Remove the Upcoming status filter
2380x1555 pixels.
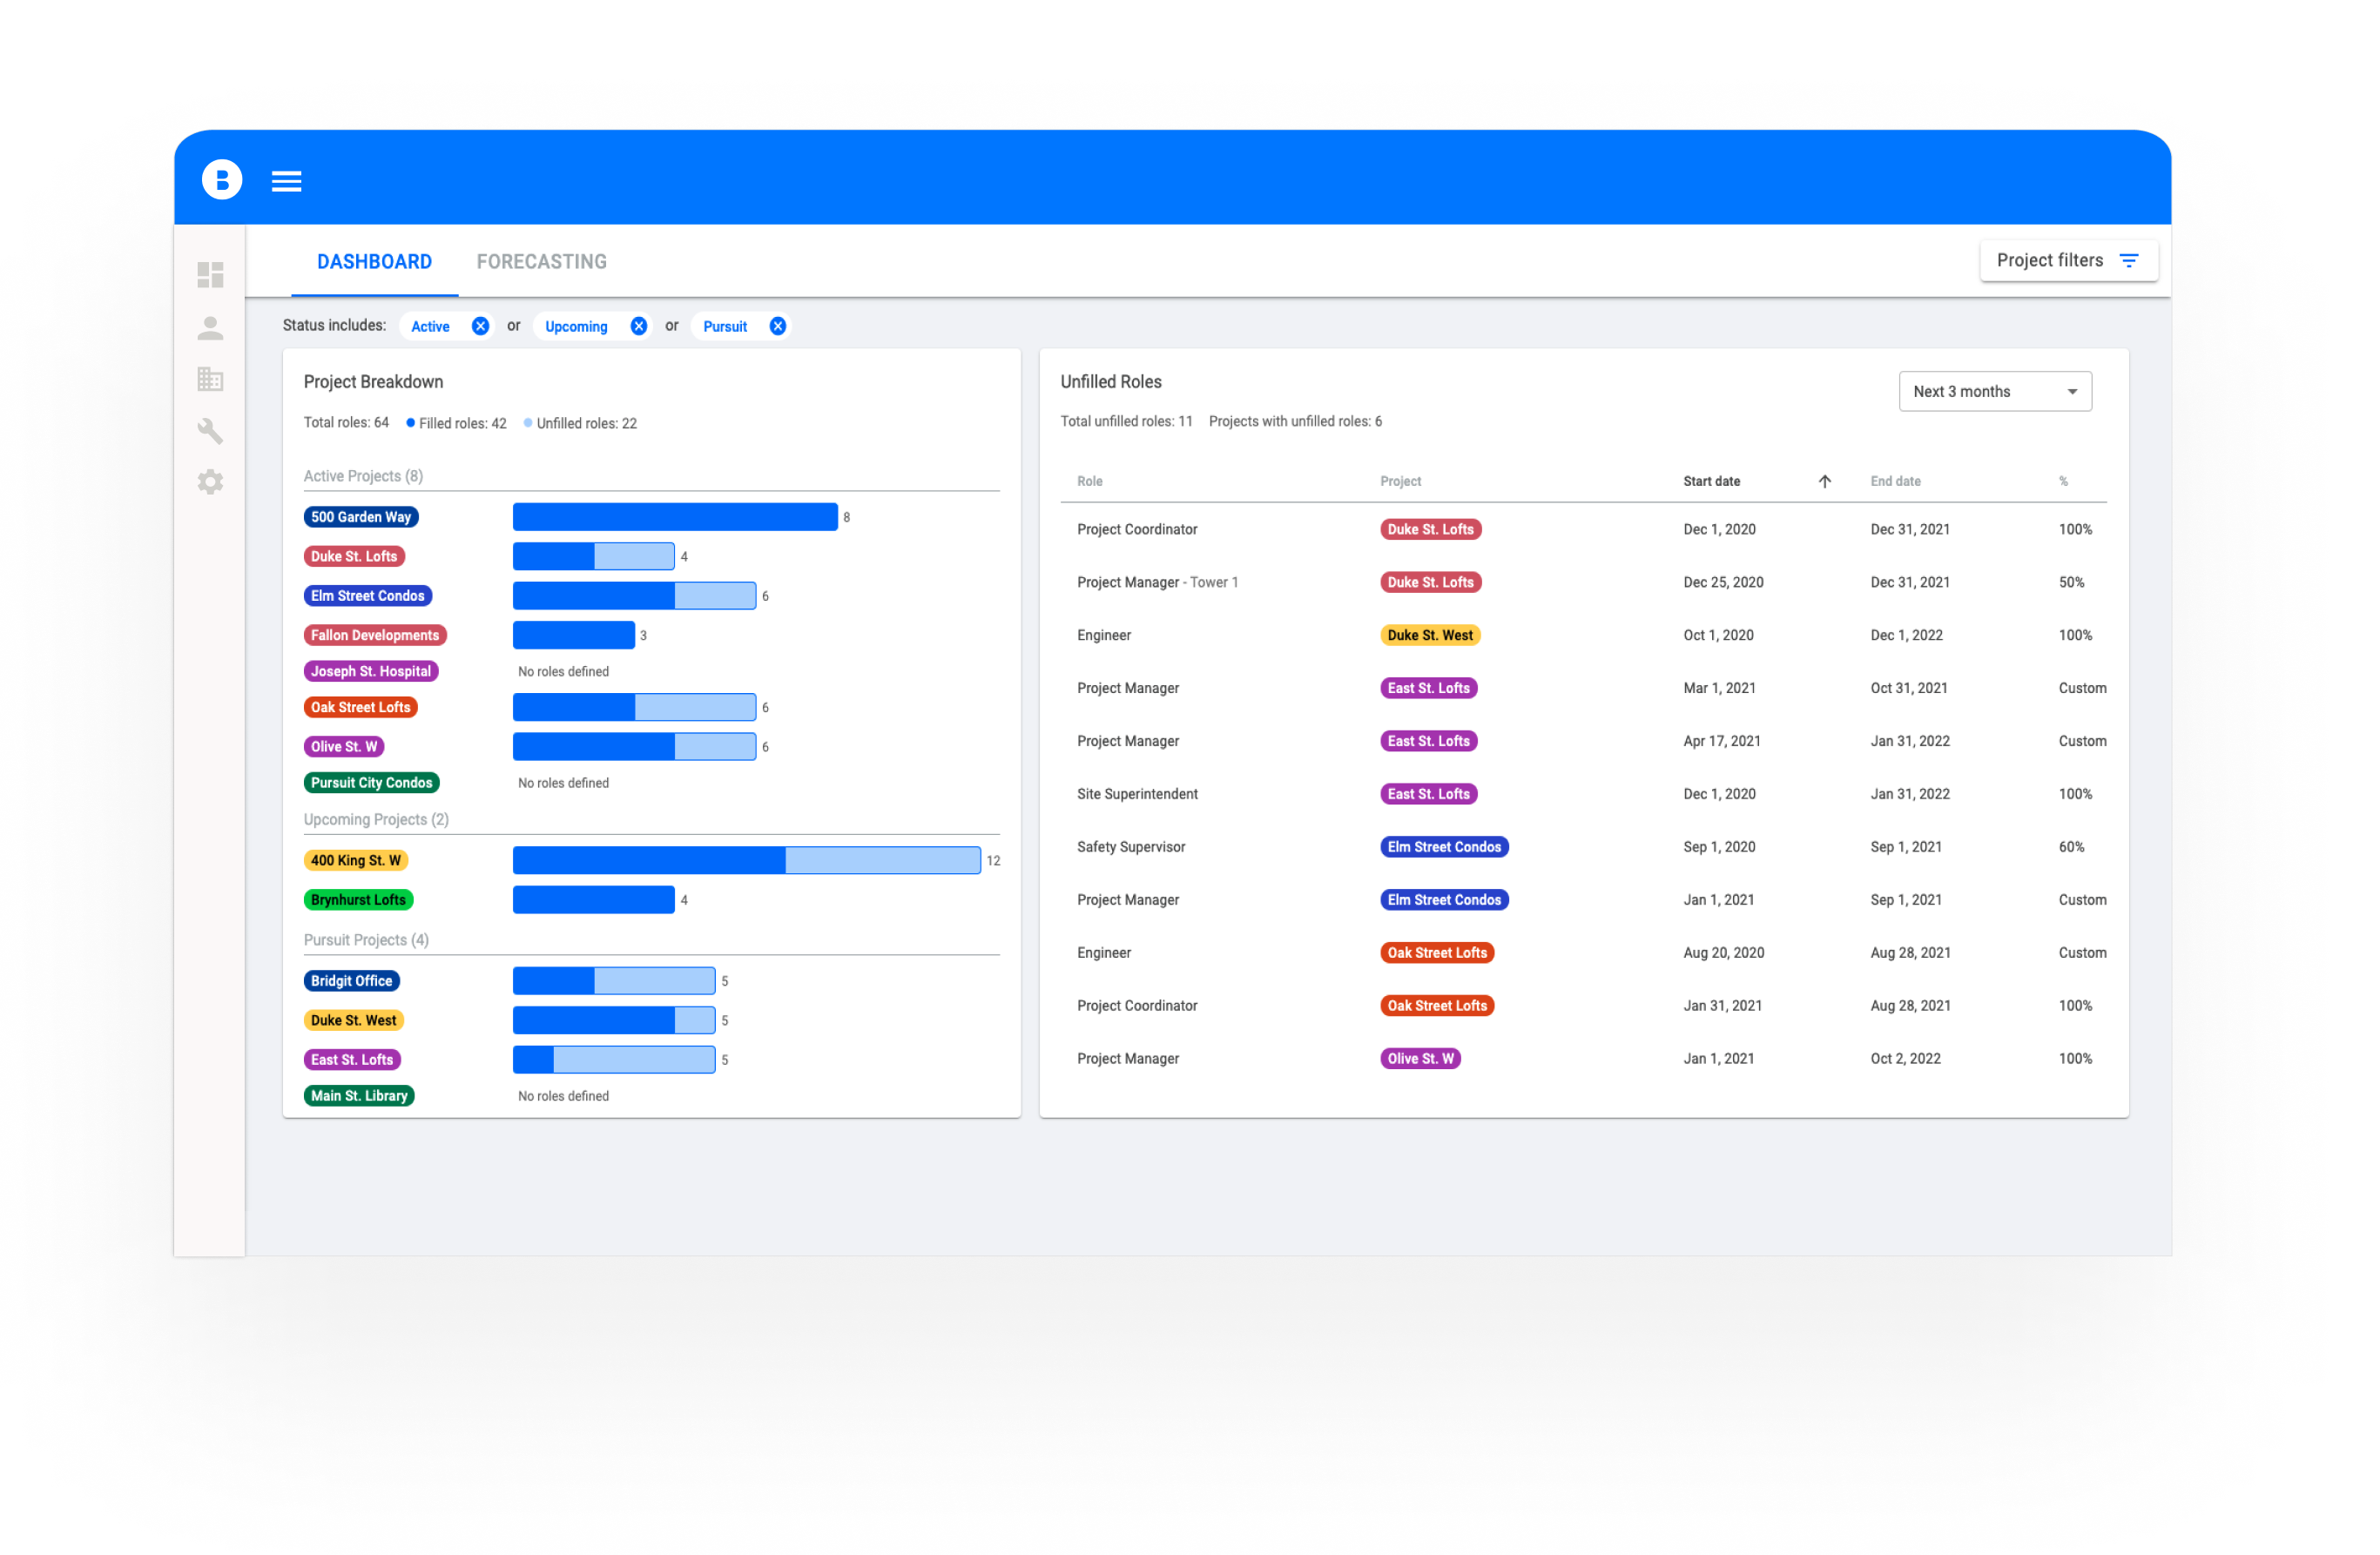(638, 326)
